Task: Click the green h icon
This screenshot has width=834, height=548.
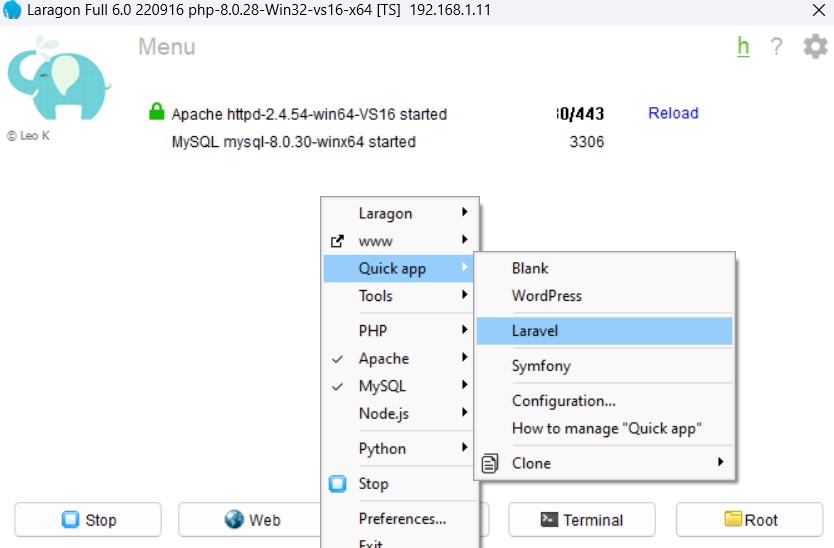Action: tap(743, 47)
